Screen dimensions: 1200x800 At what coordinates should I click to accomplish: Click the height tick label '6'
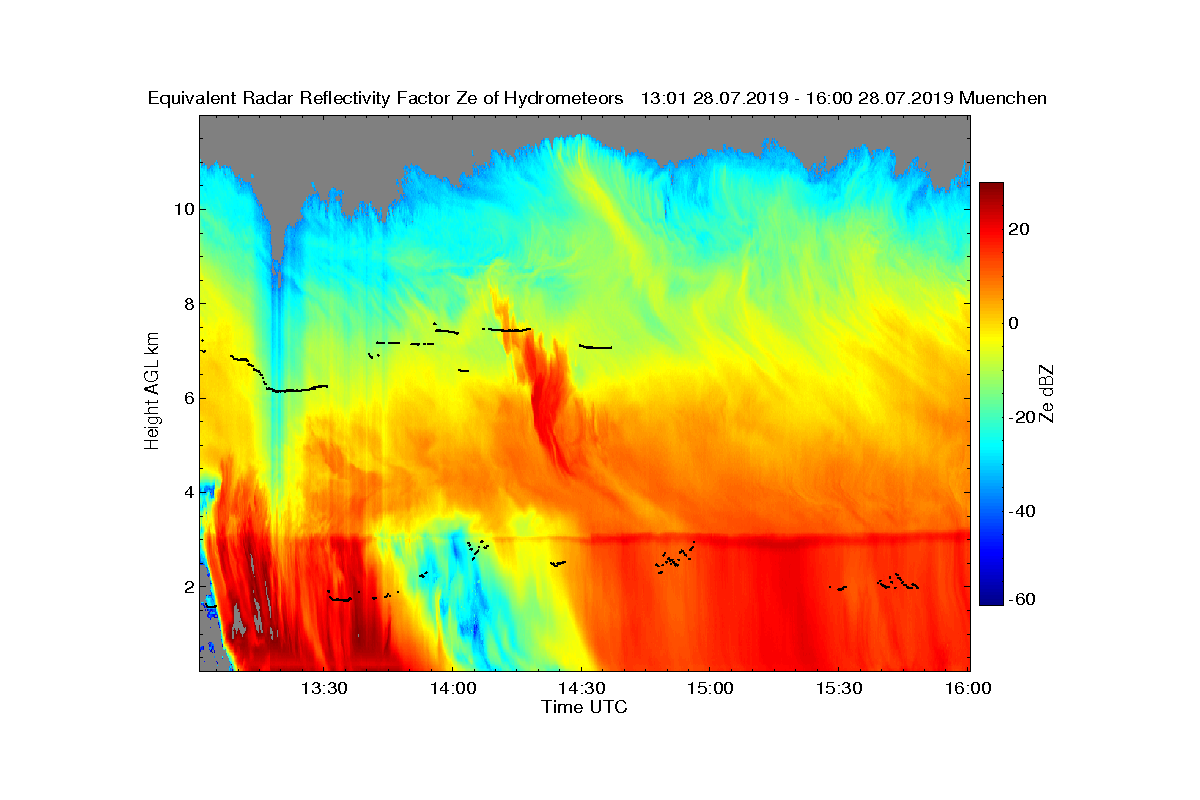click(188, 398)
